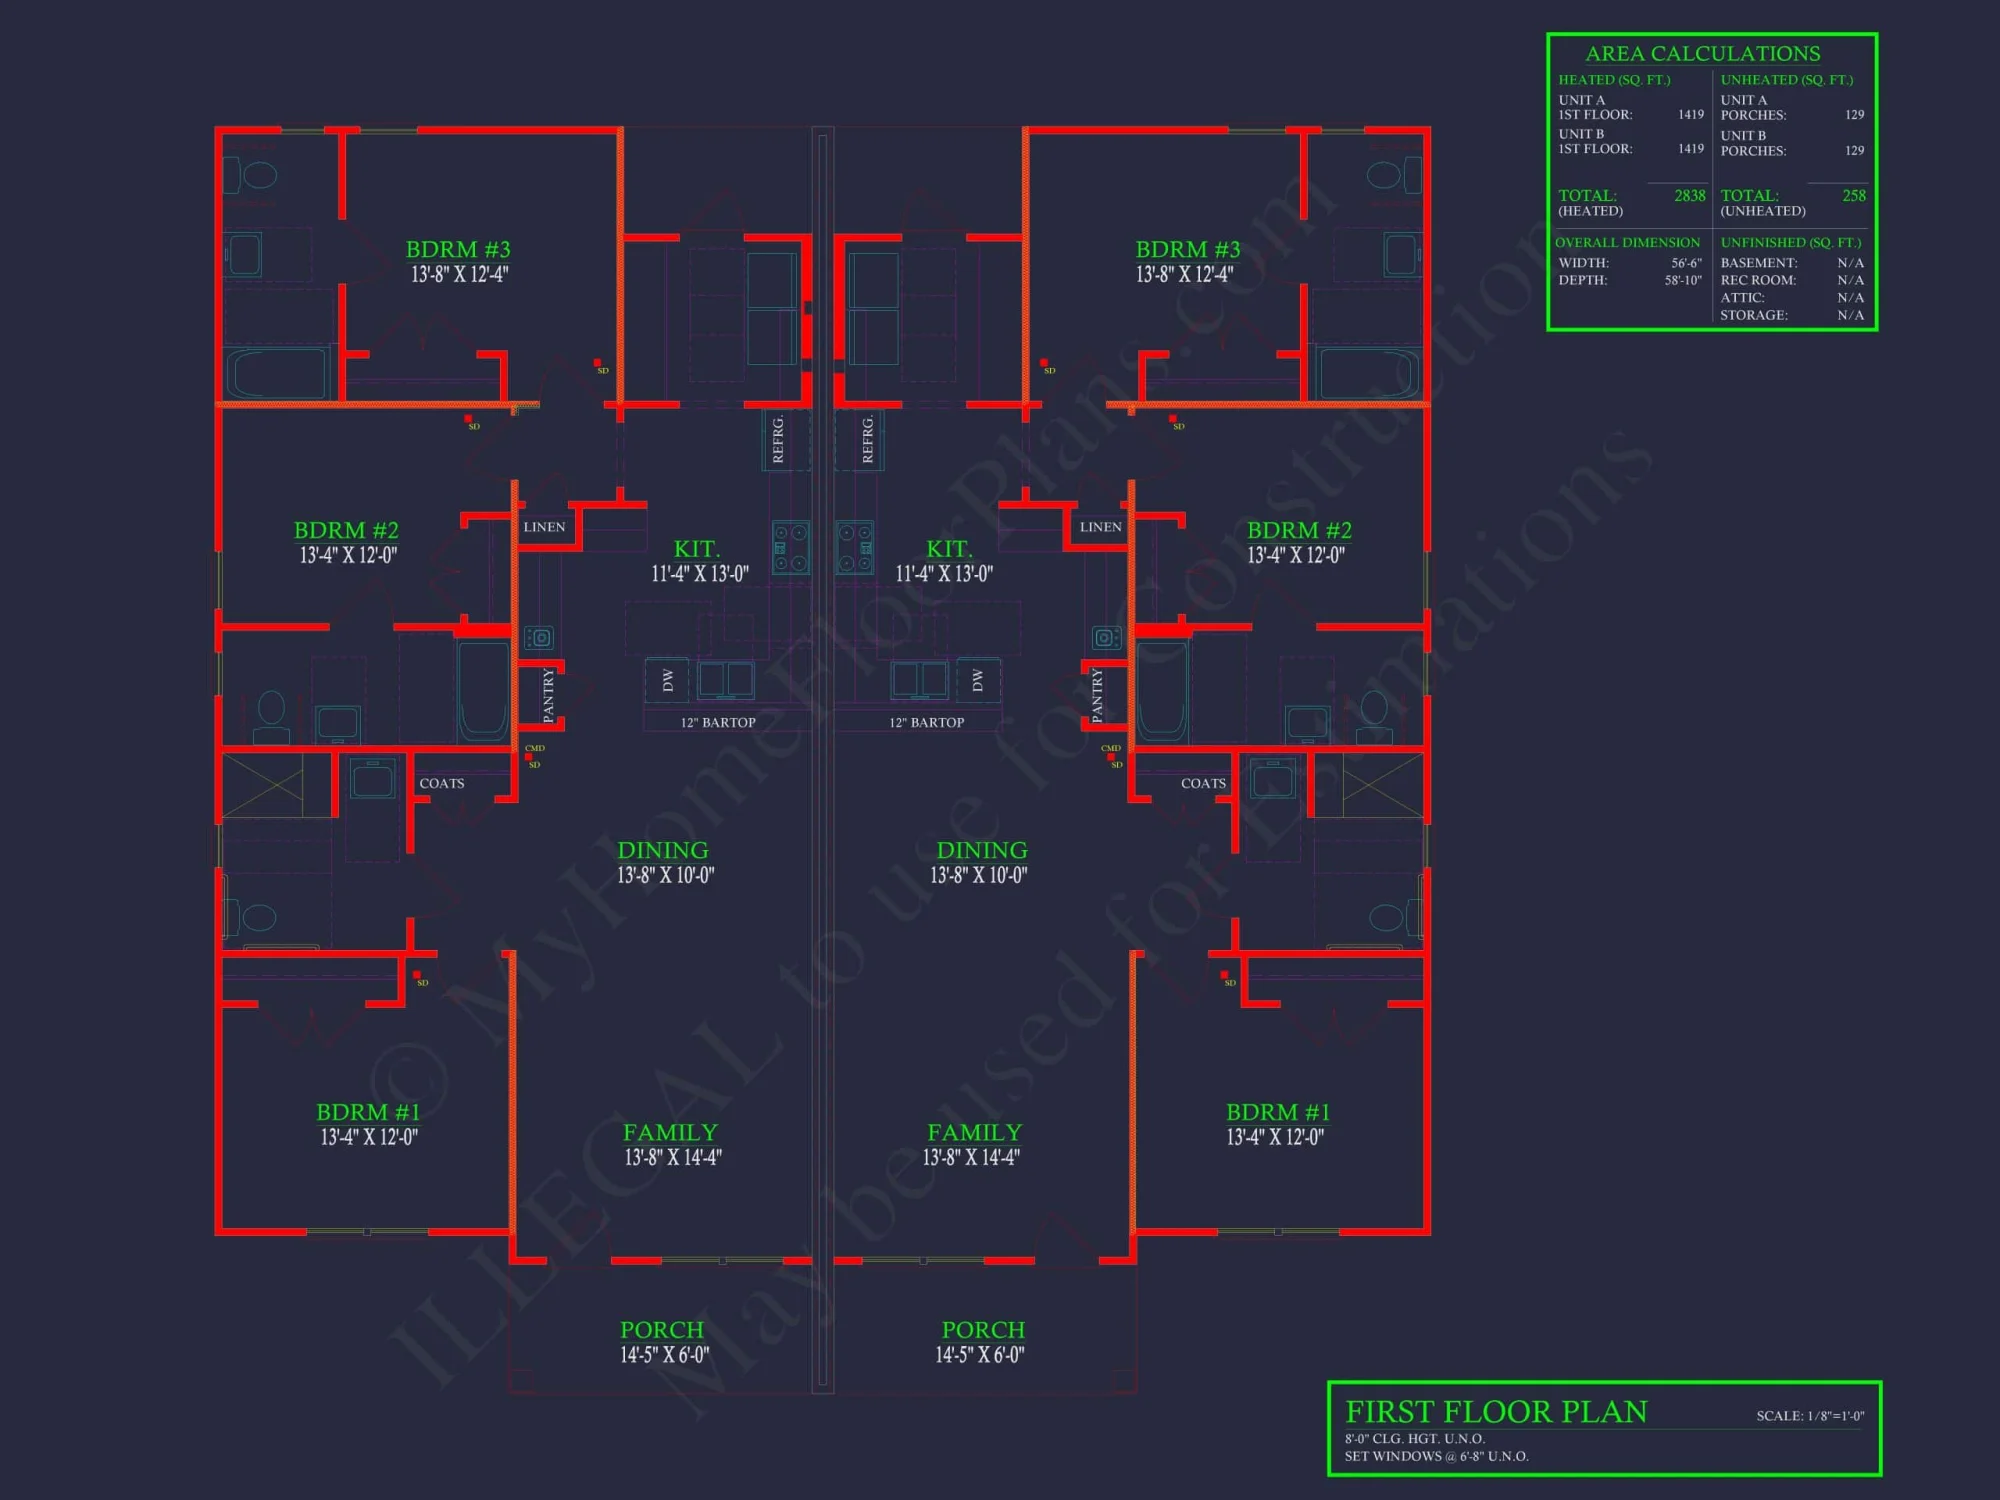Expand the LINEN closet in left unit
This screenshot has height=1500, width=2000.
[545, 525]
